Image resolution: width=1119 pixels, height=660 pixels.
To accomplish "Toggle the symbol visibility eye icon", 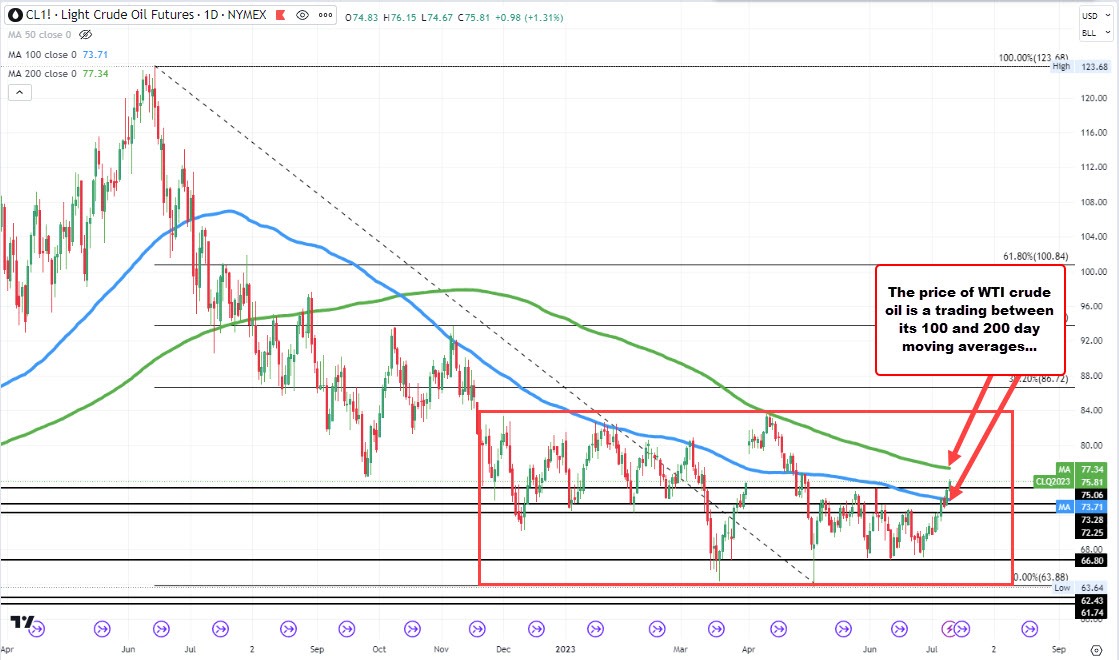I will point(303,15).
